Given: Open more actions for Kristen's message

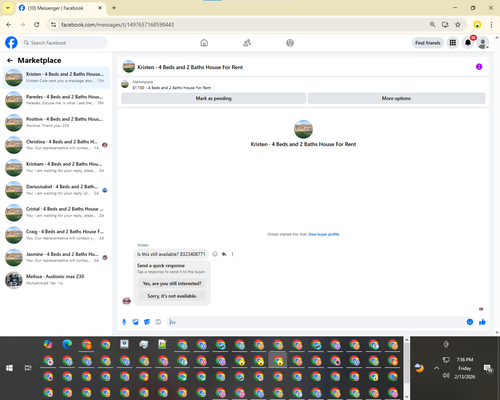Looking at the screenshot, I should (233, 254).
